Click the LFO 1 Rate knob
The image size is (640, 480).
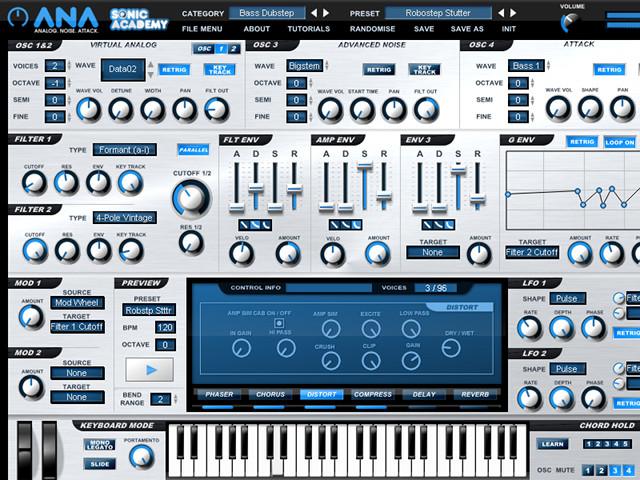529,328
